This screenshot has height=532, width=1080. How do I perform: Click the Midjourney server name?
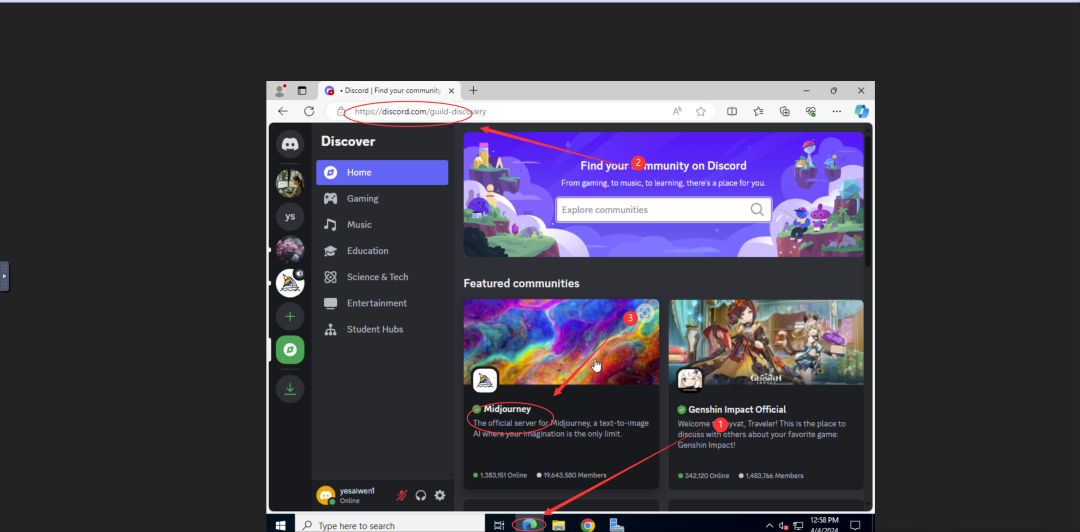pyautogui.click(x=507, y=409)
